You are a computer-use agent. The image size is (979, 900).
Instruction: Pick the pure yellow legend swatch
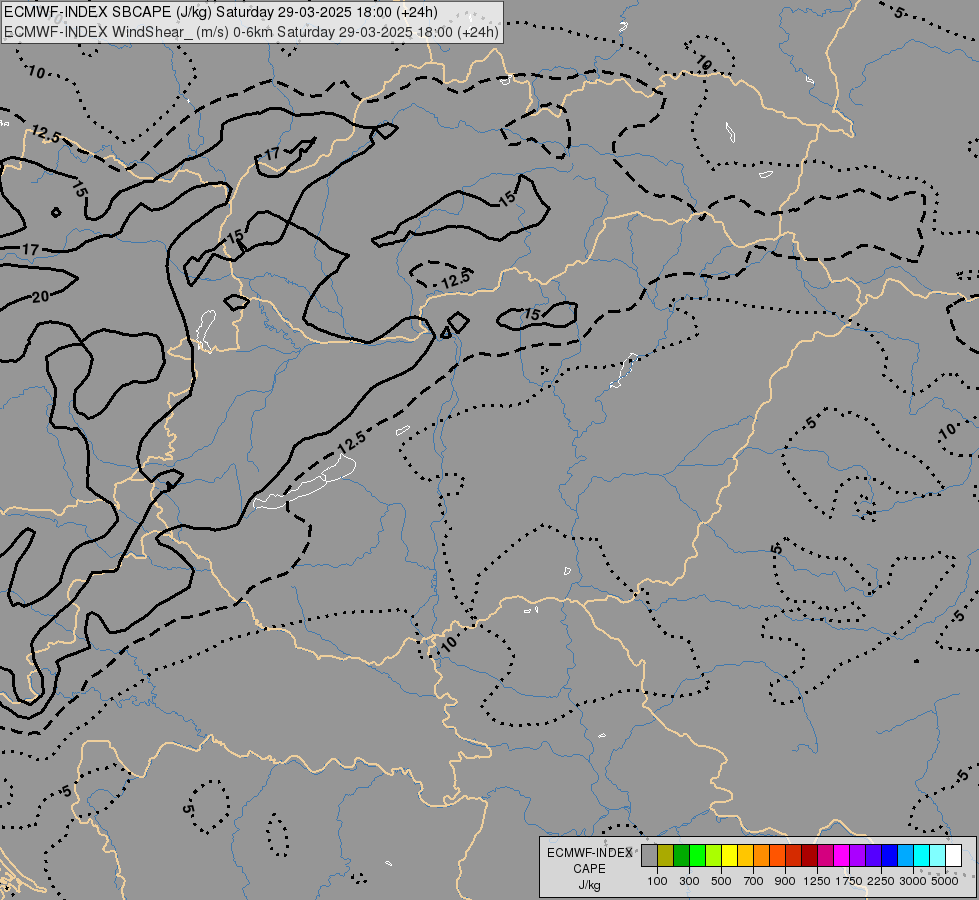tap(729, 855)
